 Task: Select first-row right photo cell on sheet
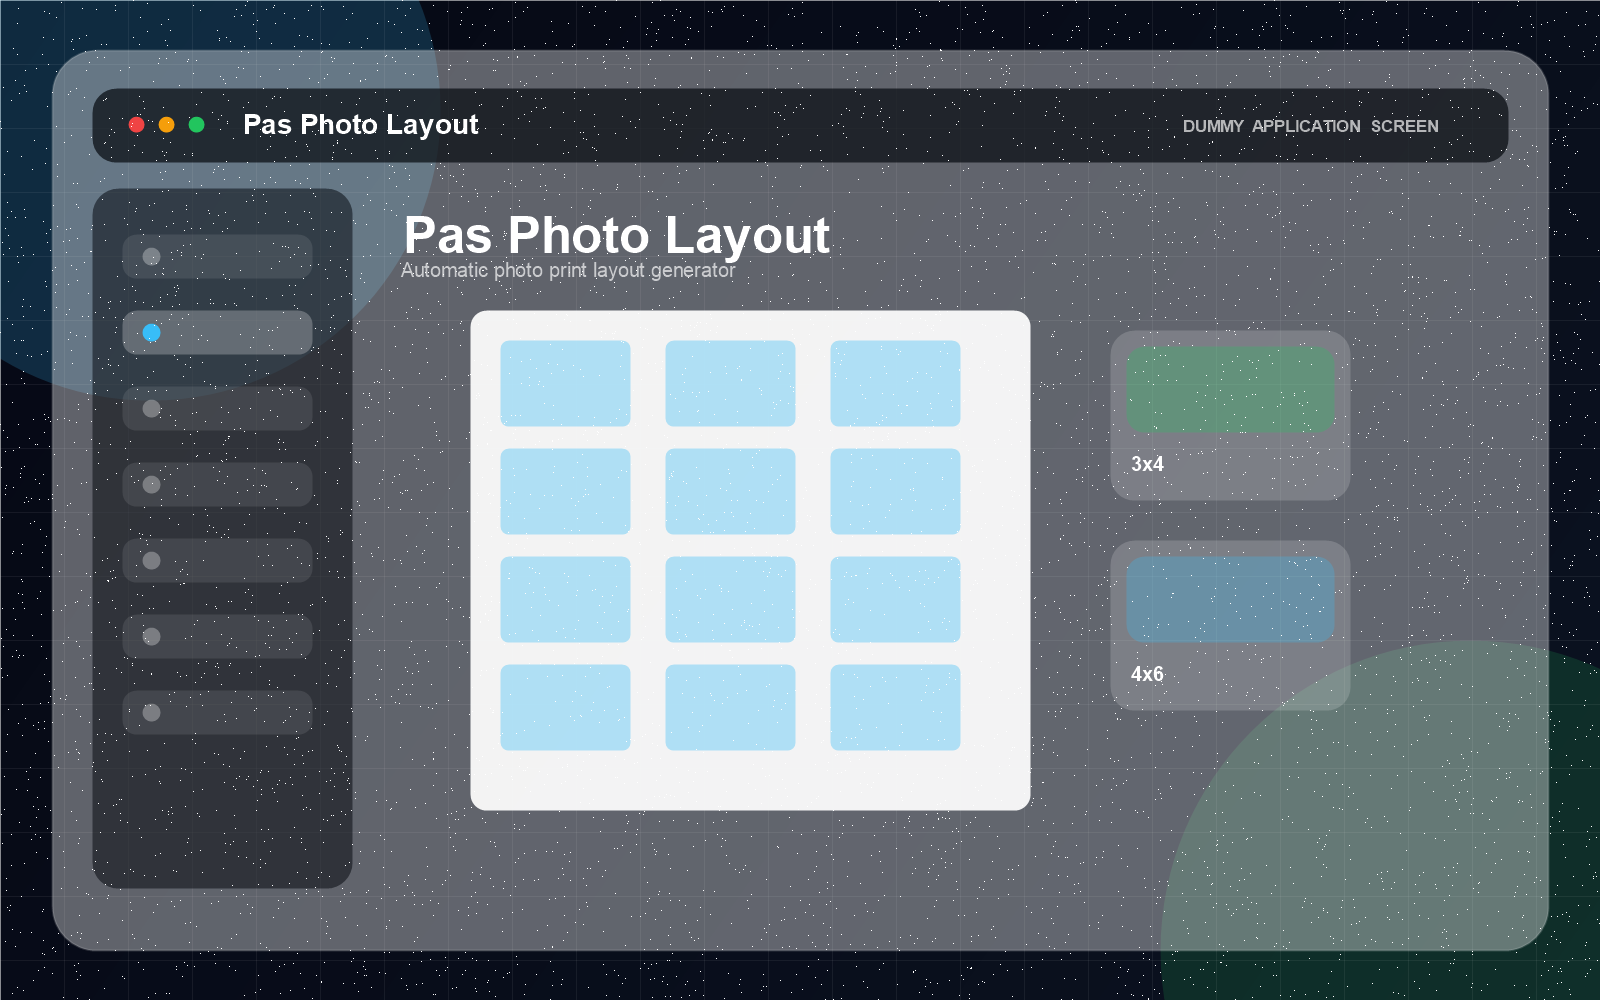(x=895, y=383)
